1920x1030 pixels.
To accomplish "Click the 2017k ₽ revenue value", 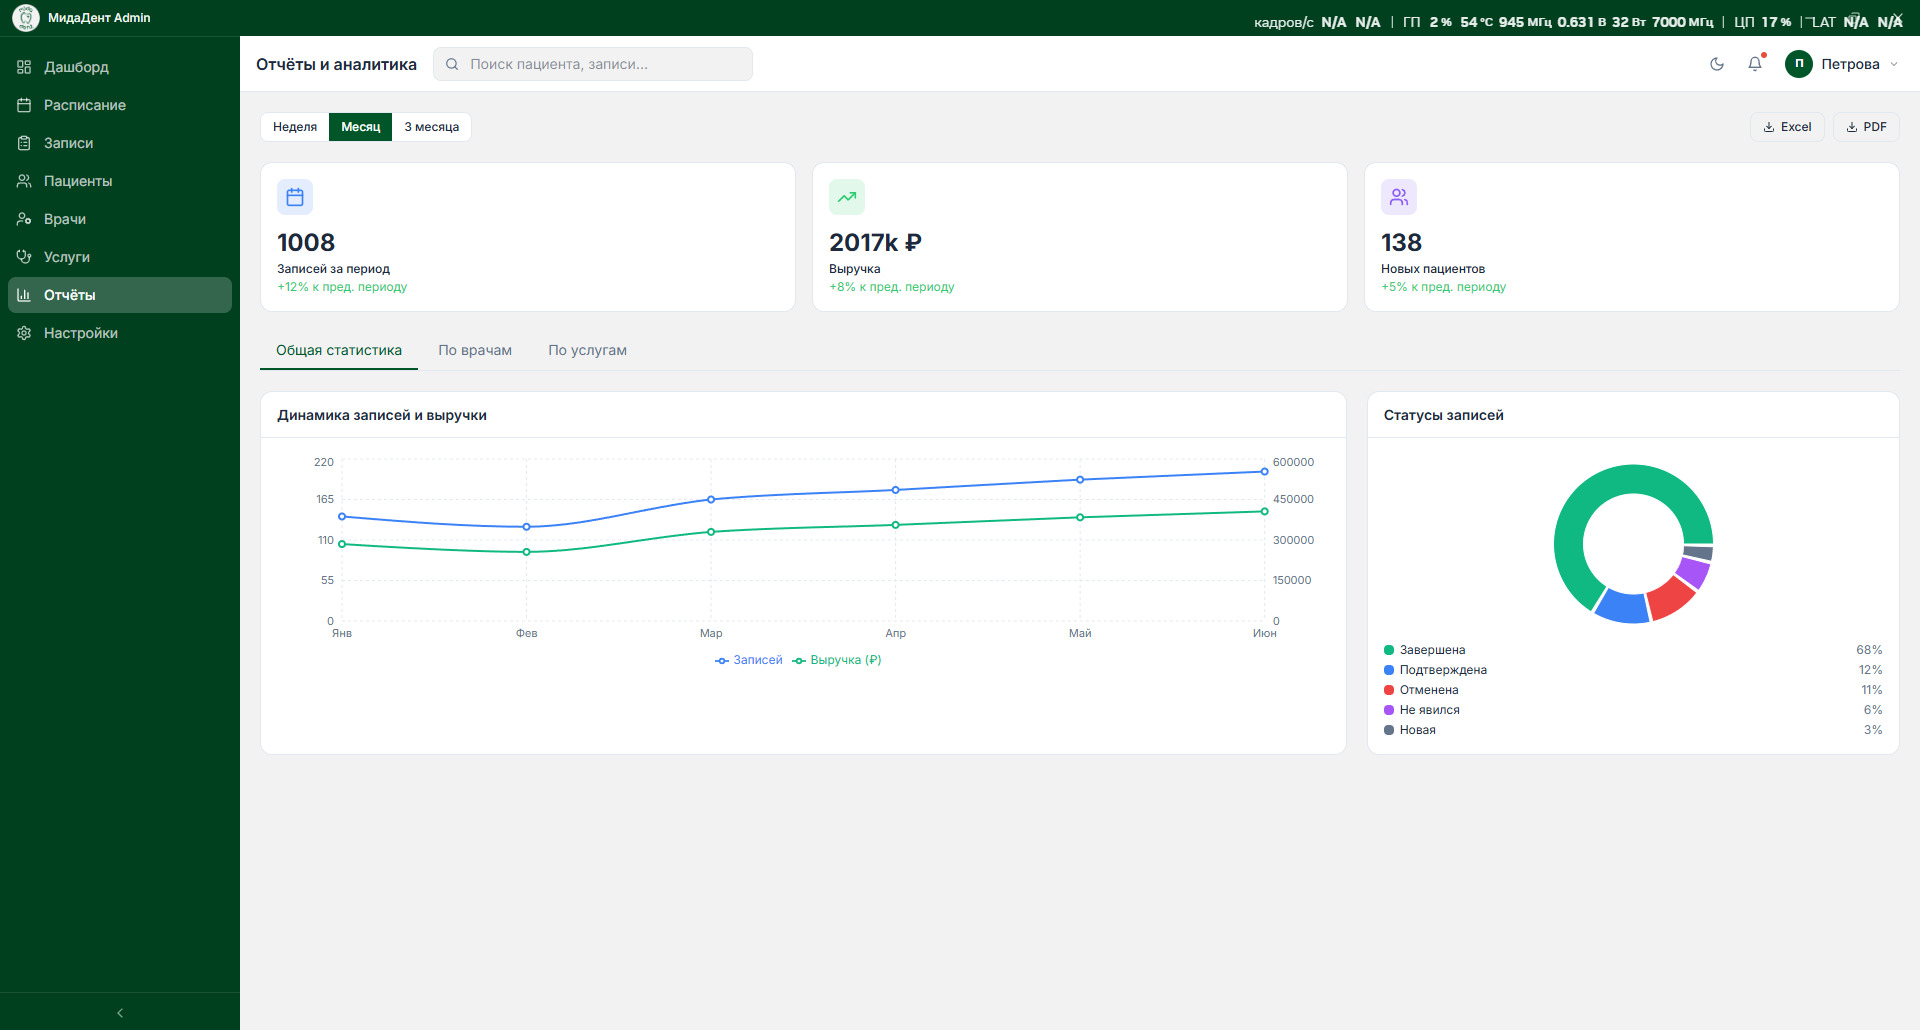I will tap(876, 242).
